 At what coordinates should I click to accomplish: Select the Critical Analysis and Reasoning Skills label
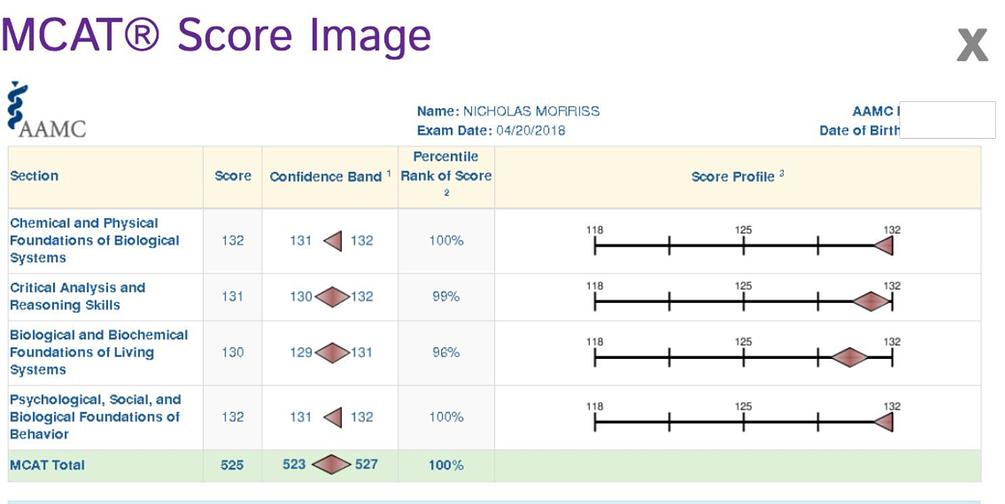78,296
